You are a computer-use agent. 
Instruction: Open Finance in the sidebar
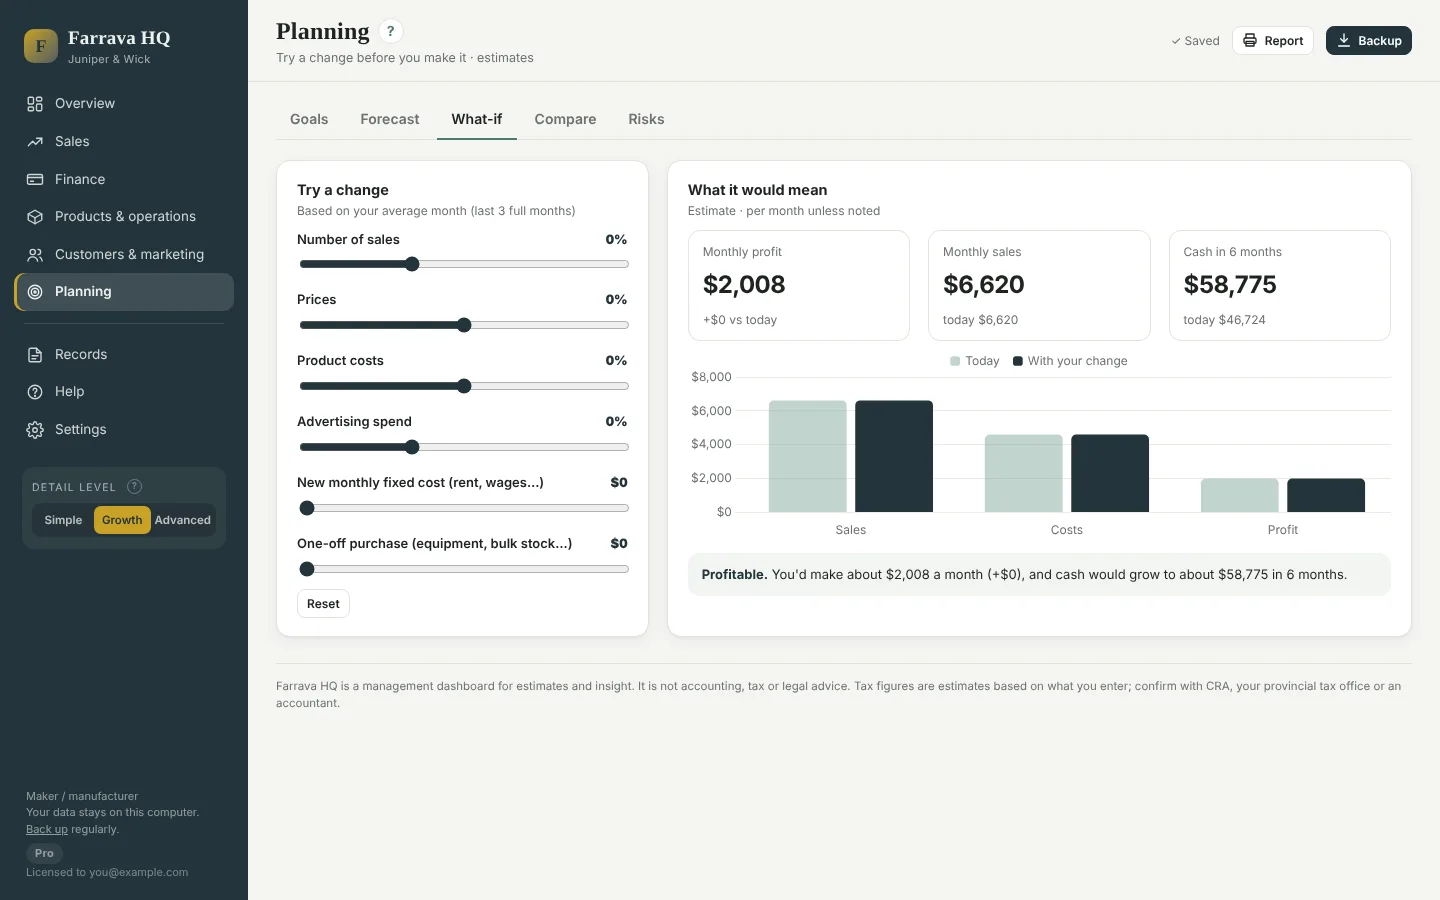pos(124,180)
